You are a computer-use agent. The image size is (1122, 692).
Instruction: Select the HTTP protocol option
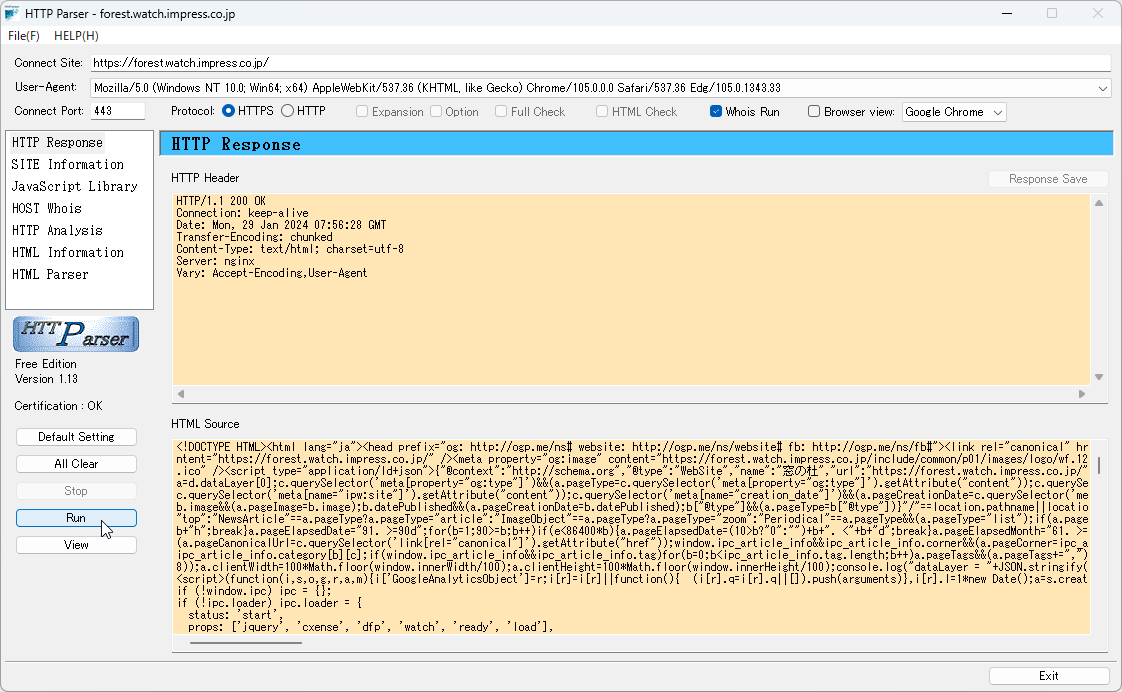(290, 111)
